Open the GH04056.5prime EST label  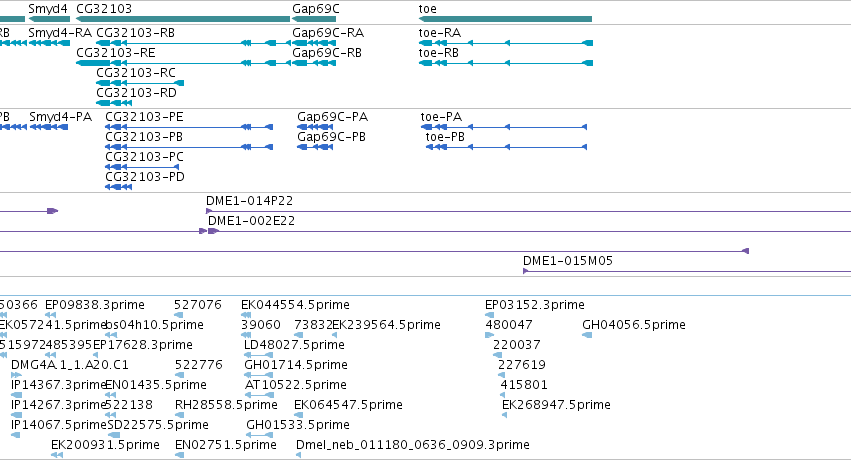click(633, 325)
